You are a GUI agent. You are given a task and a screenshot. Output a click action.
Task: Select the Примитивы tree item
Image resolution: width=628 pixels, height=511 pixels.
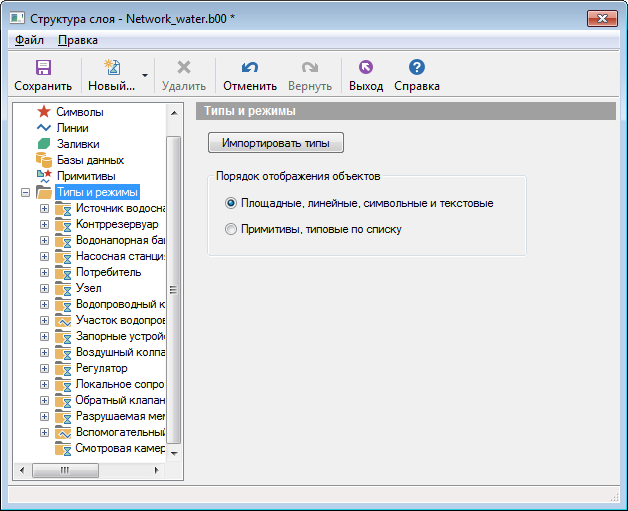tap(86, 176)
